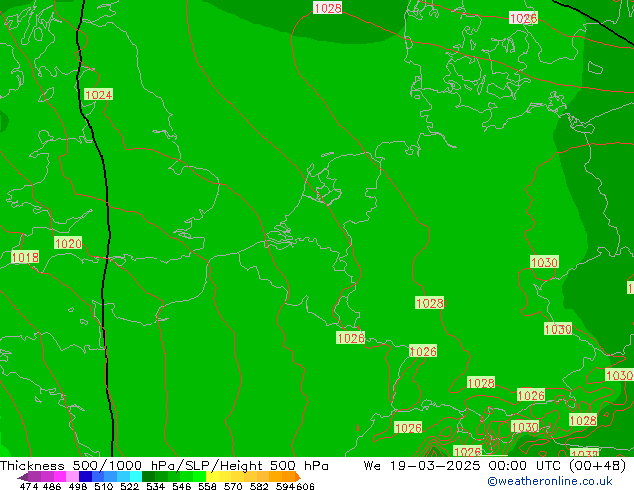Click the 546 legend value

pos(181,486)
